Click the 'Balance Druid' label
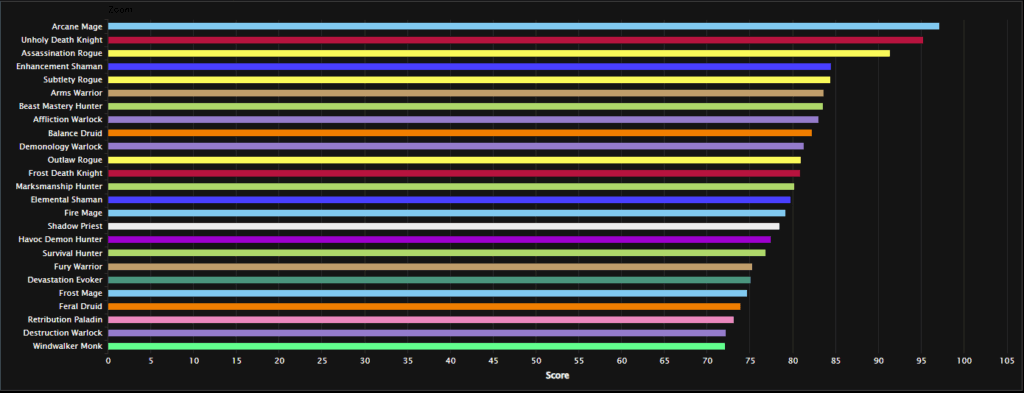Screen dimensions: 1024x393 (75, 133)
